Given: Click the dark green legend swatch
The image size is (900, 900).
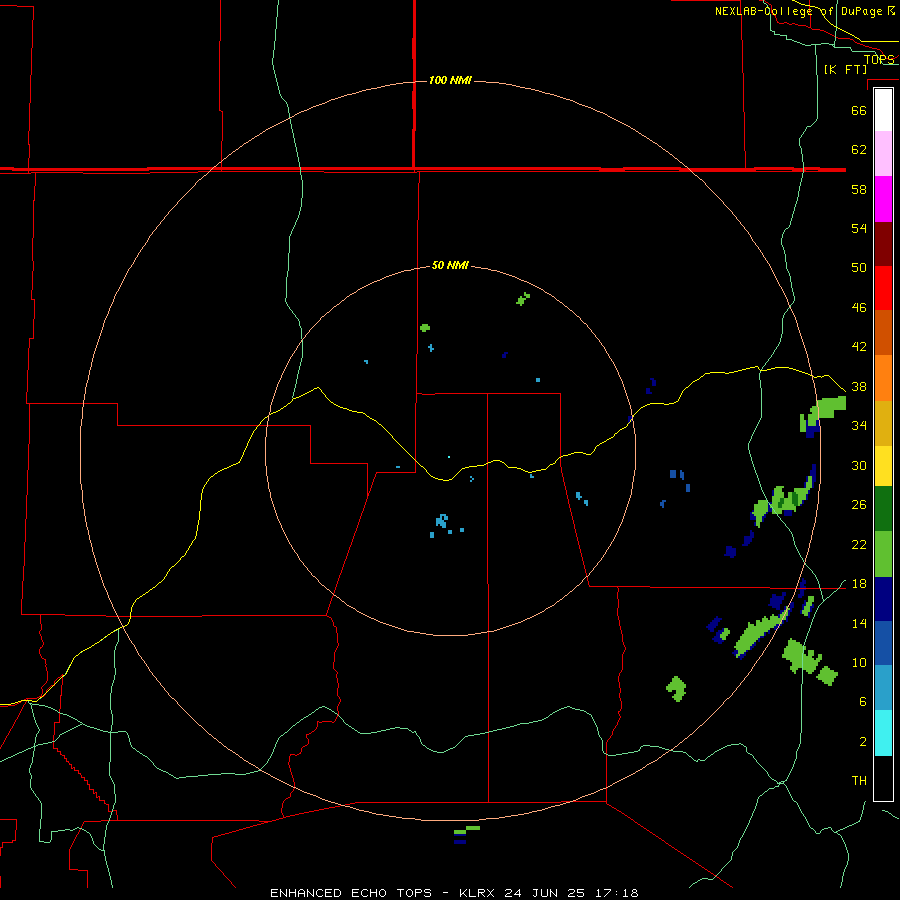Looking at the screenshot, I should [883, 509].
